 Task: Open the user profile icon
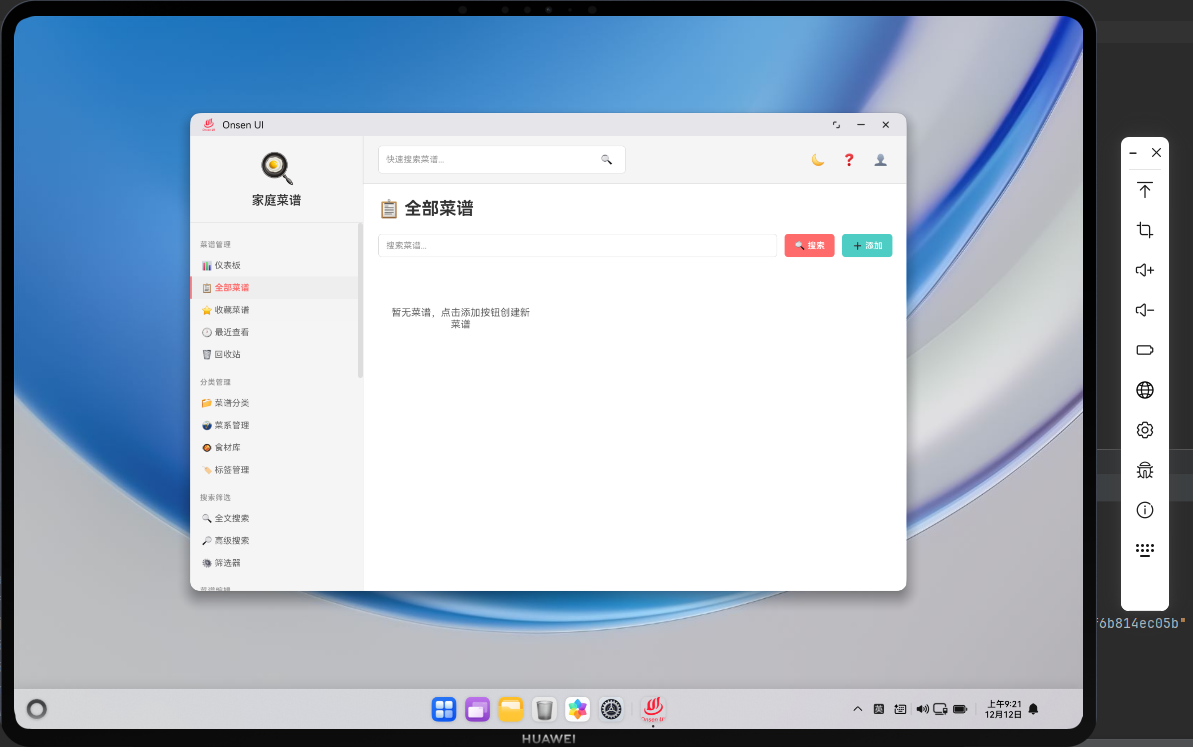tap(880, 160)
